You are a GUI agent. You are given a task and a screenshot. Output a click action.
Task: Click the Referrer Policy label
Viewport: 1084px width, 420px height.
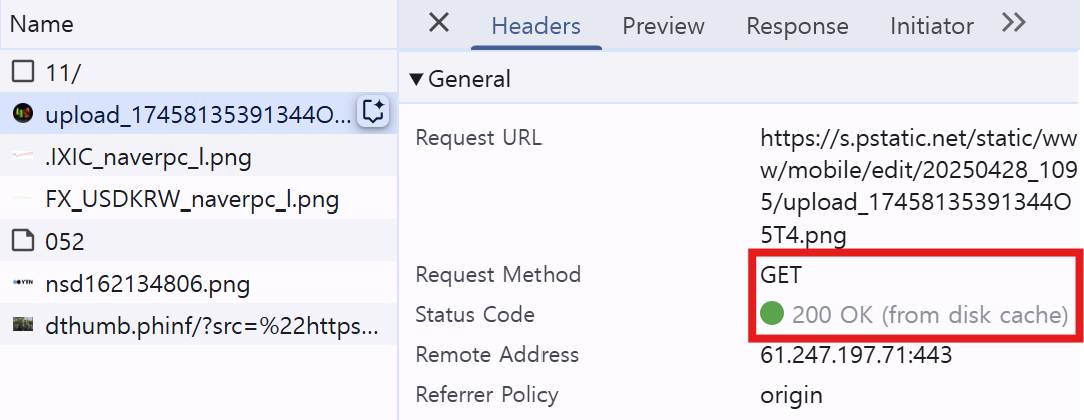[487, 394]
